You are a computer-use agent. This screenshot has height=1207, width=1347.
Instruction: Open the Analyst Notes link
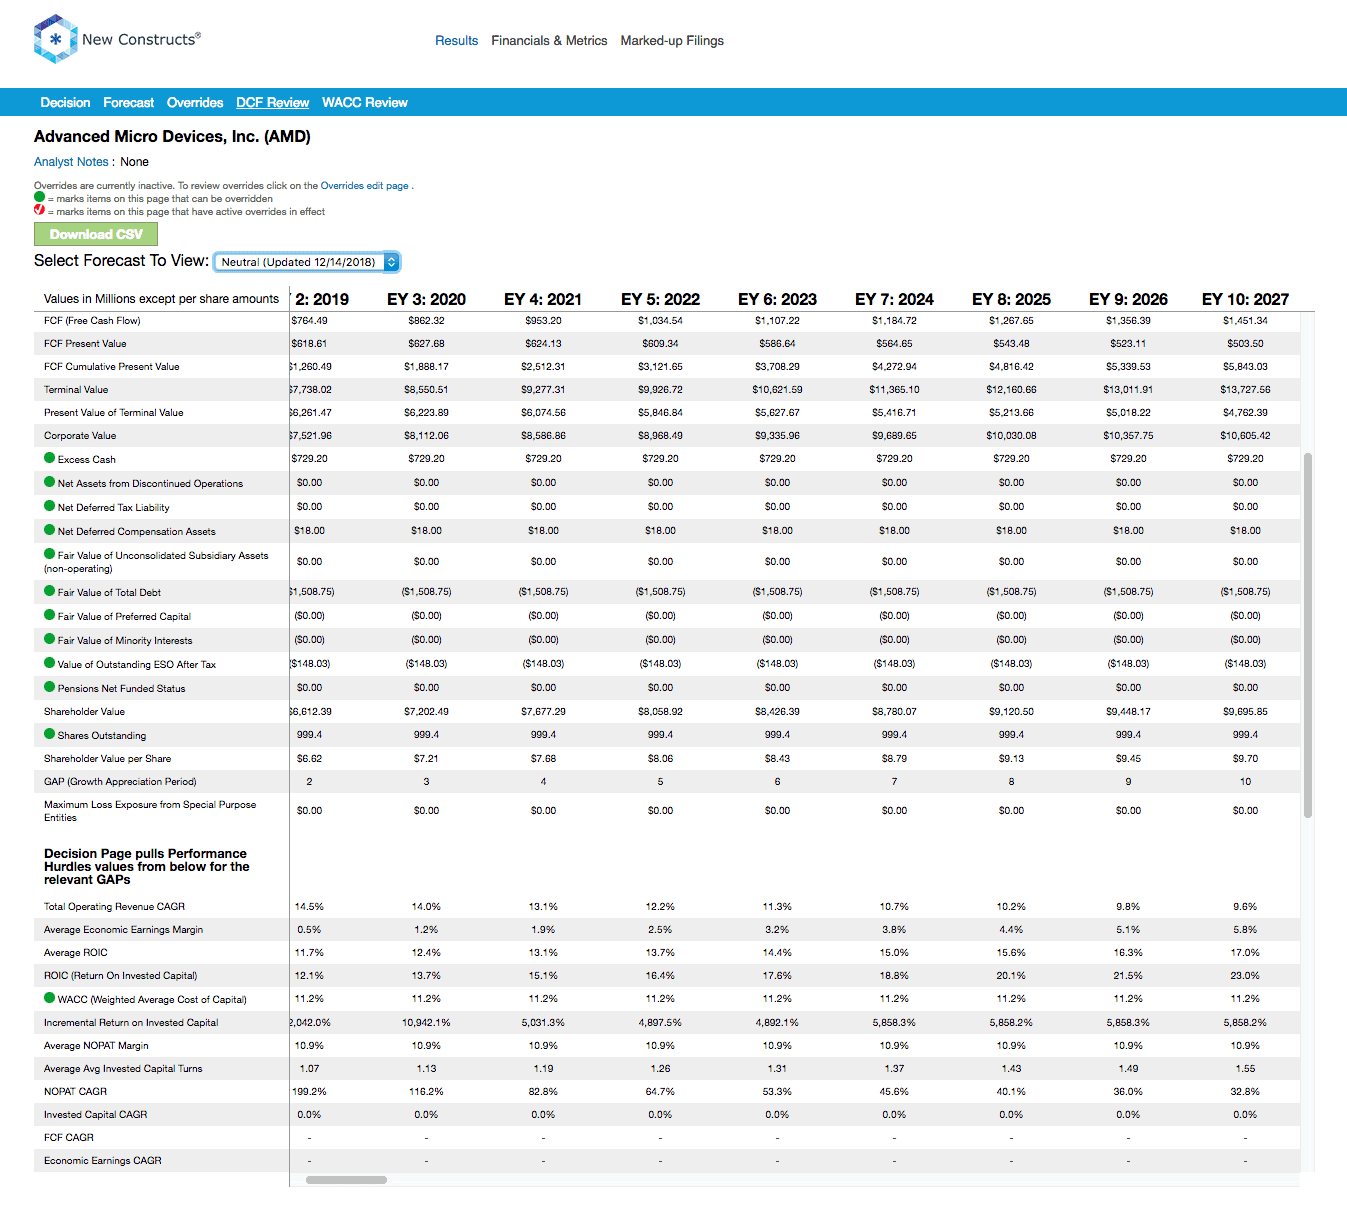click(71, 162)
